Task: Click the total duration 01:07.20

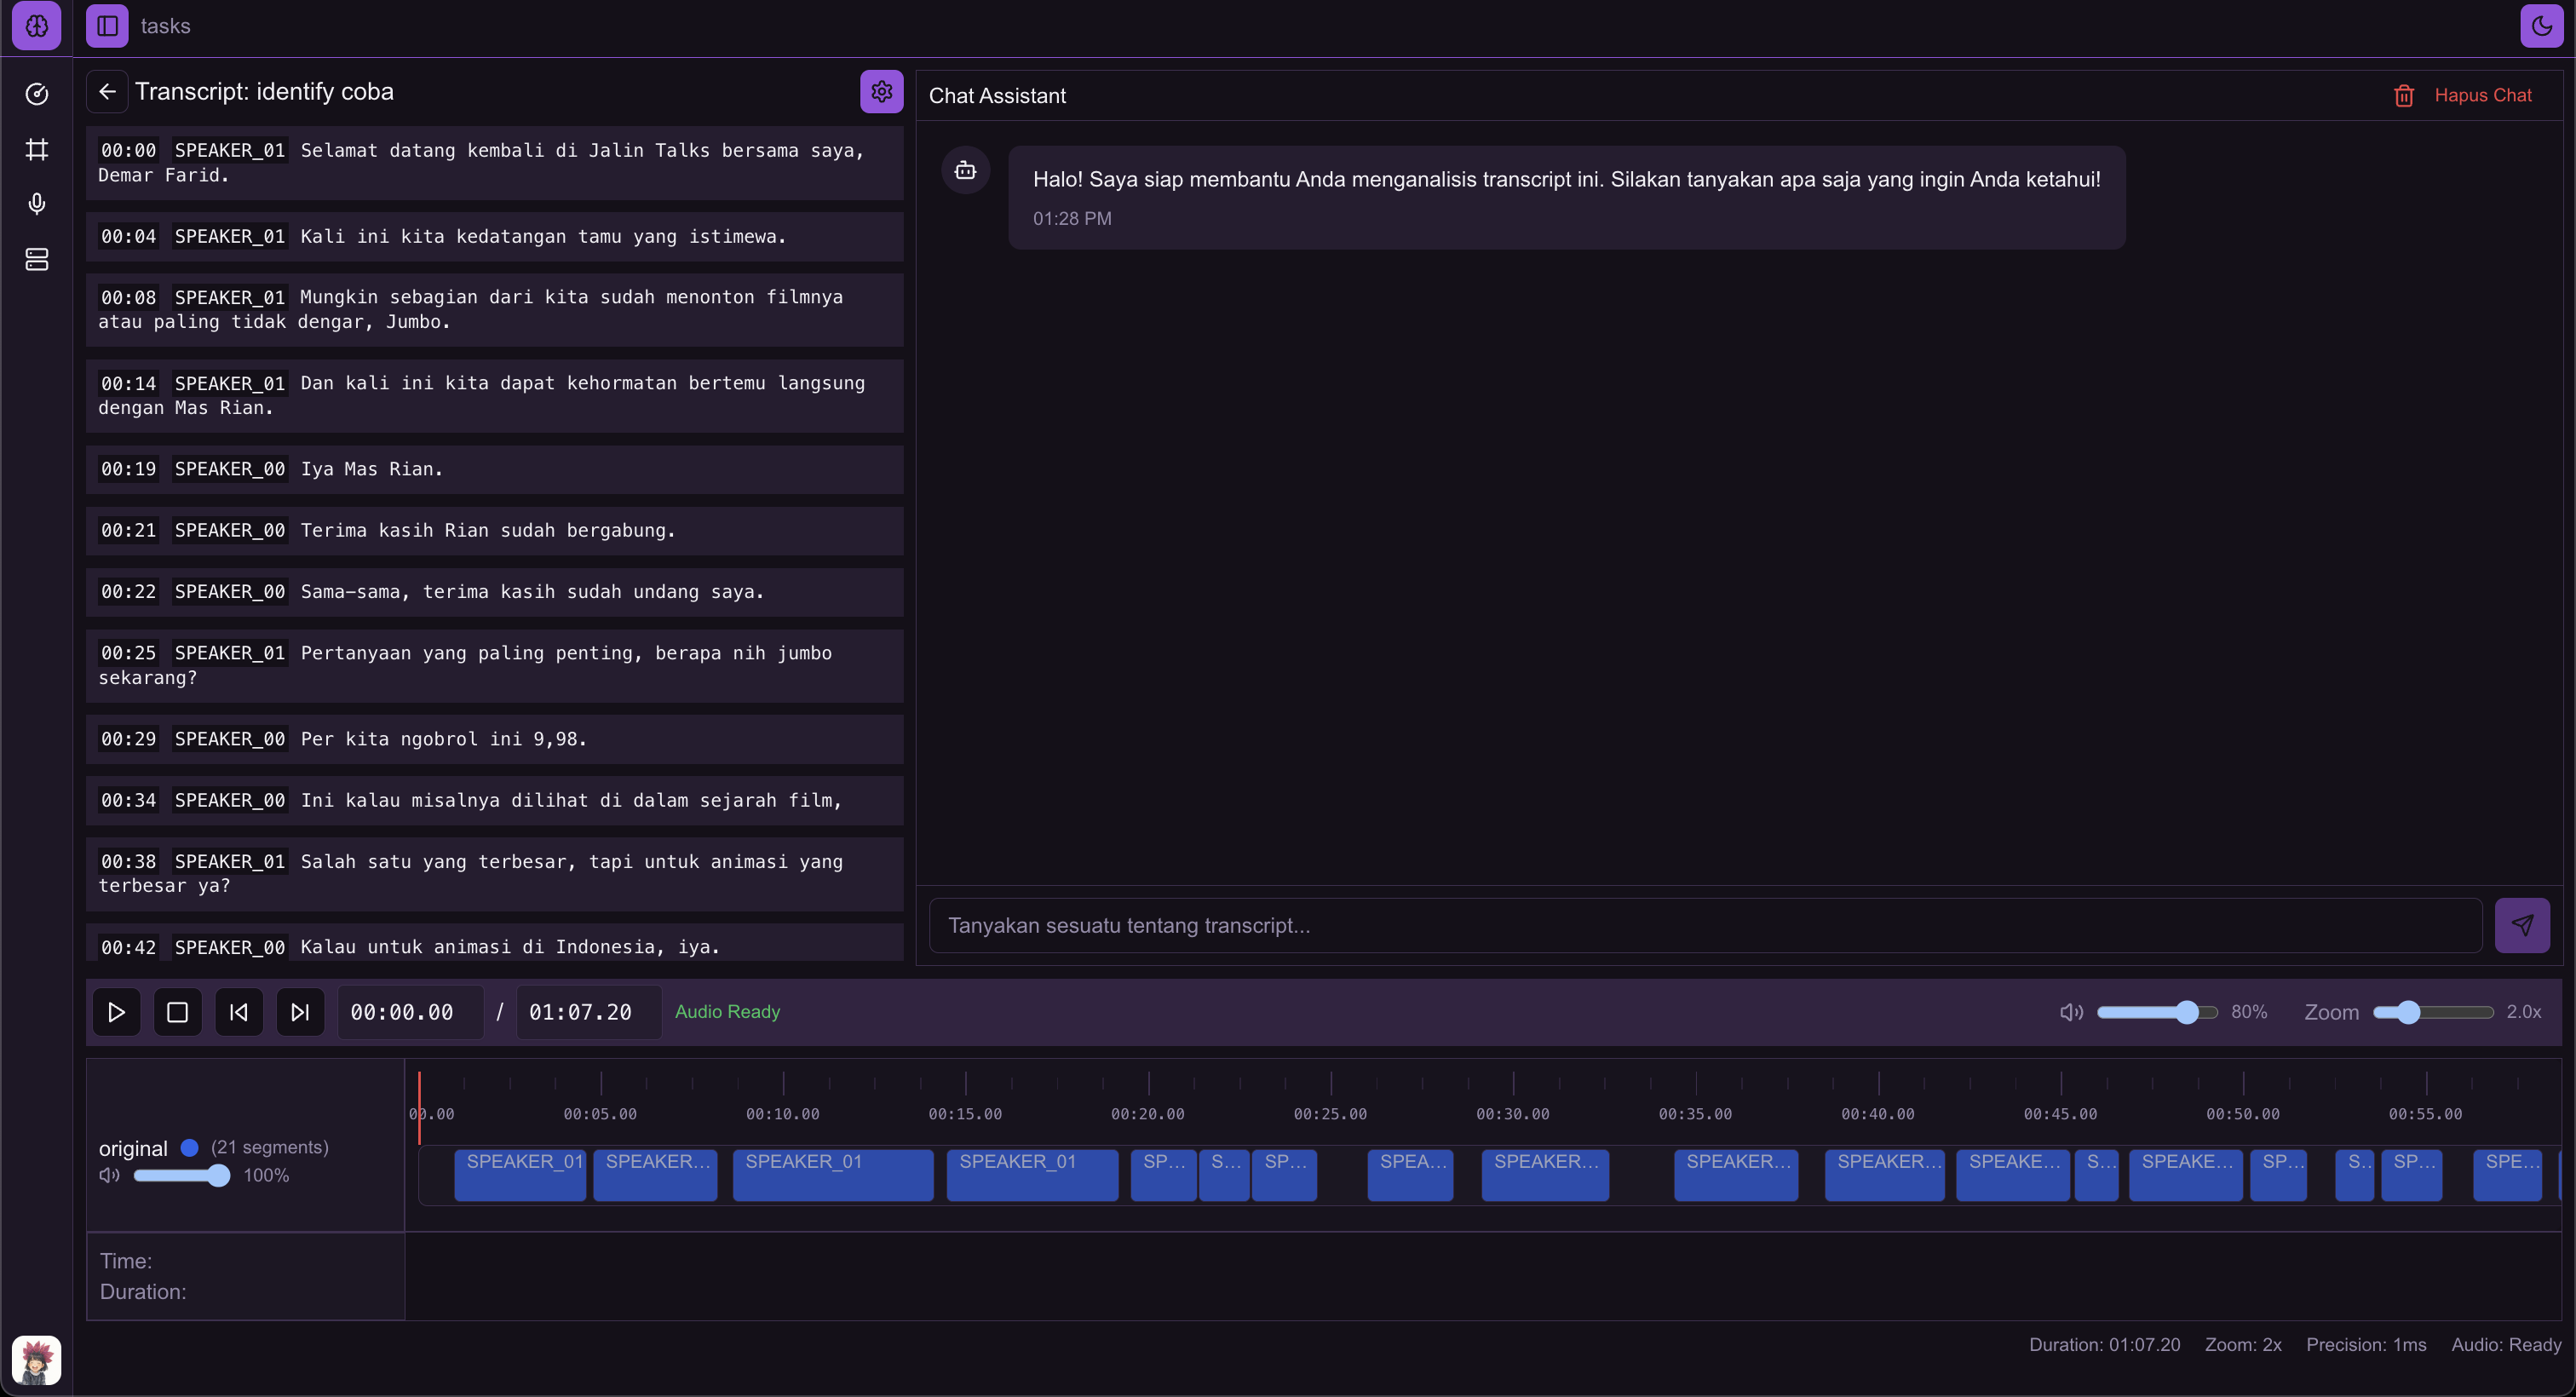Action: [x=588, y=1012]
